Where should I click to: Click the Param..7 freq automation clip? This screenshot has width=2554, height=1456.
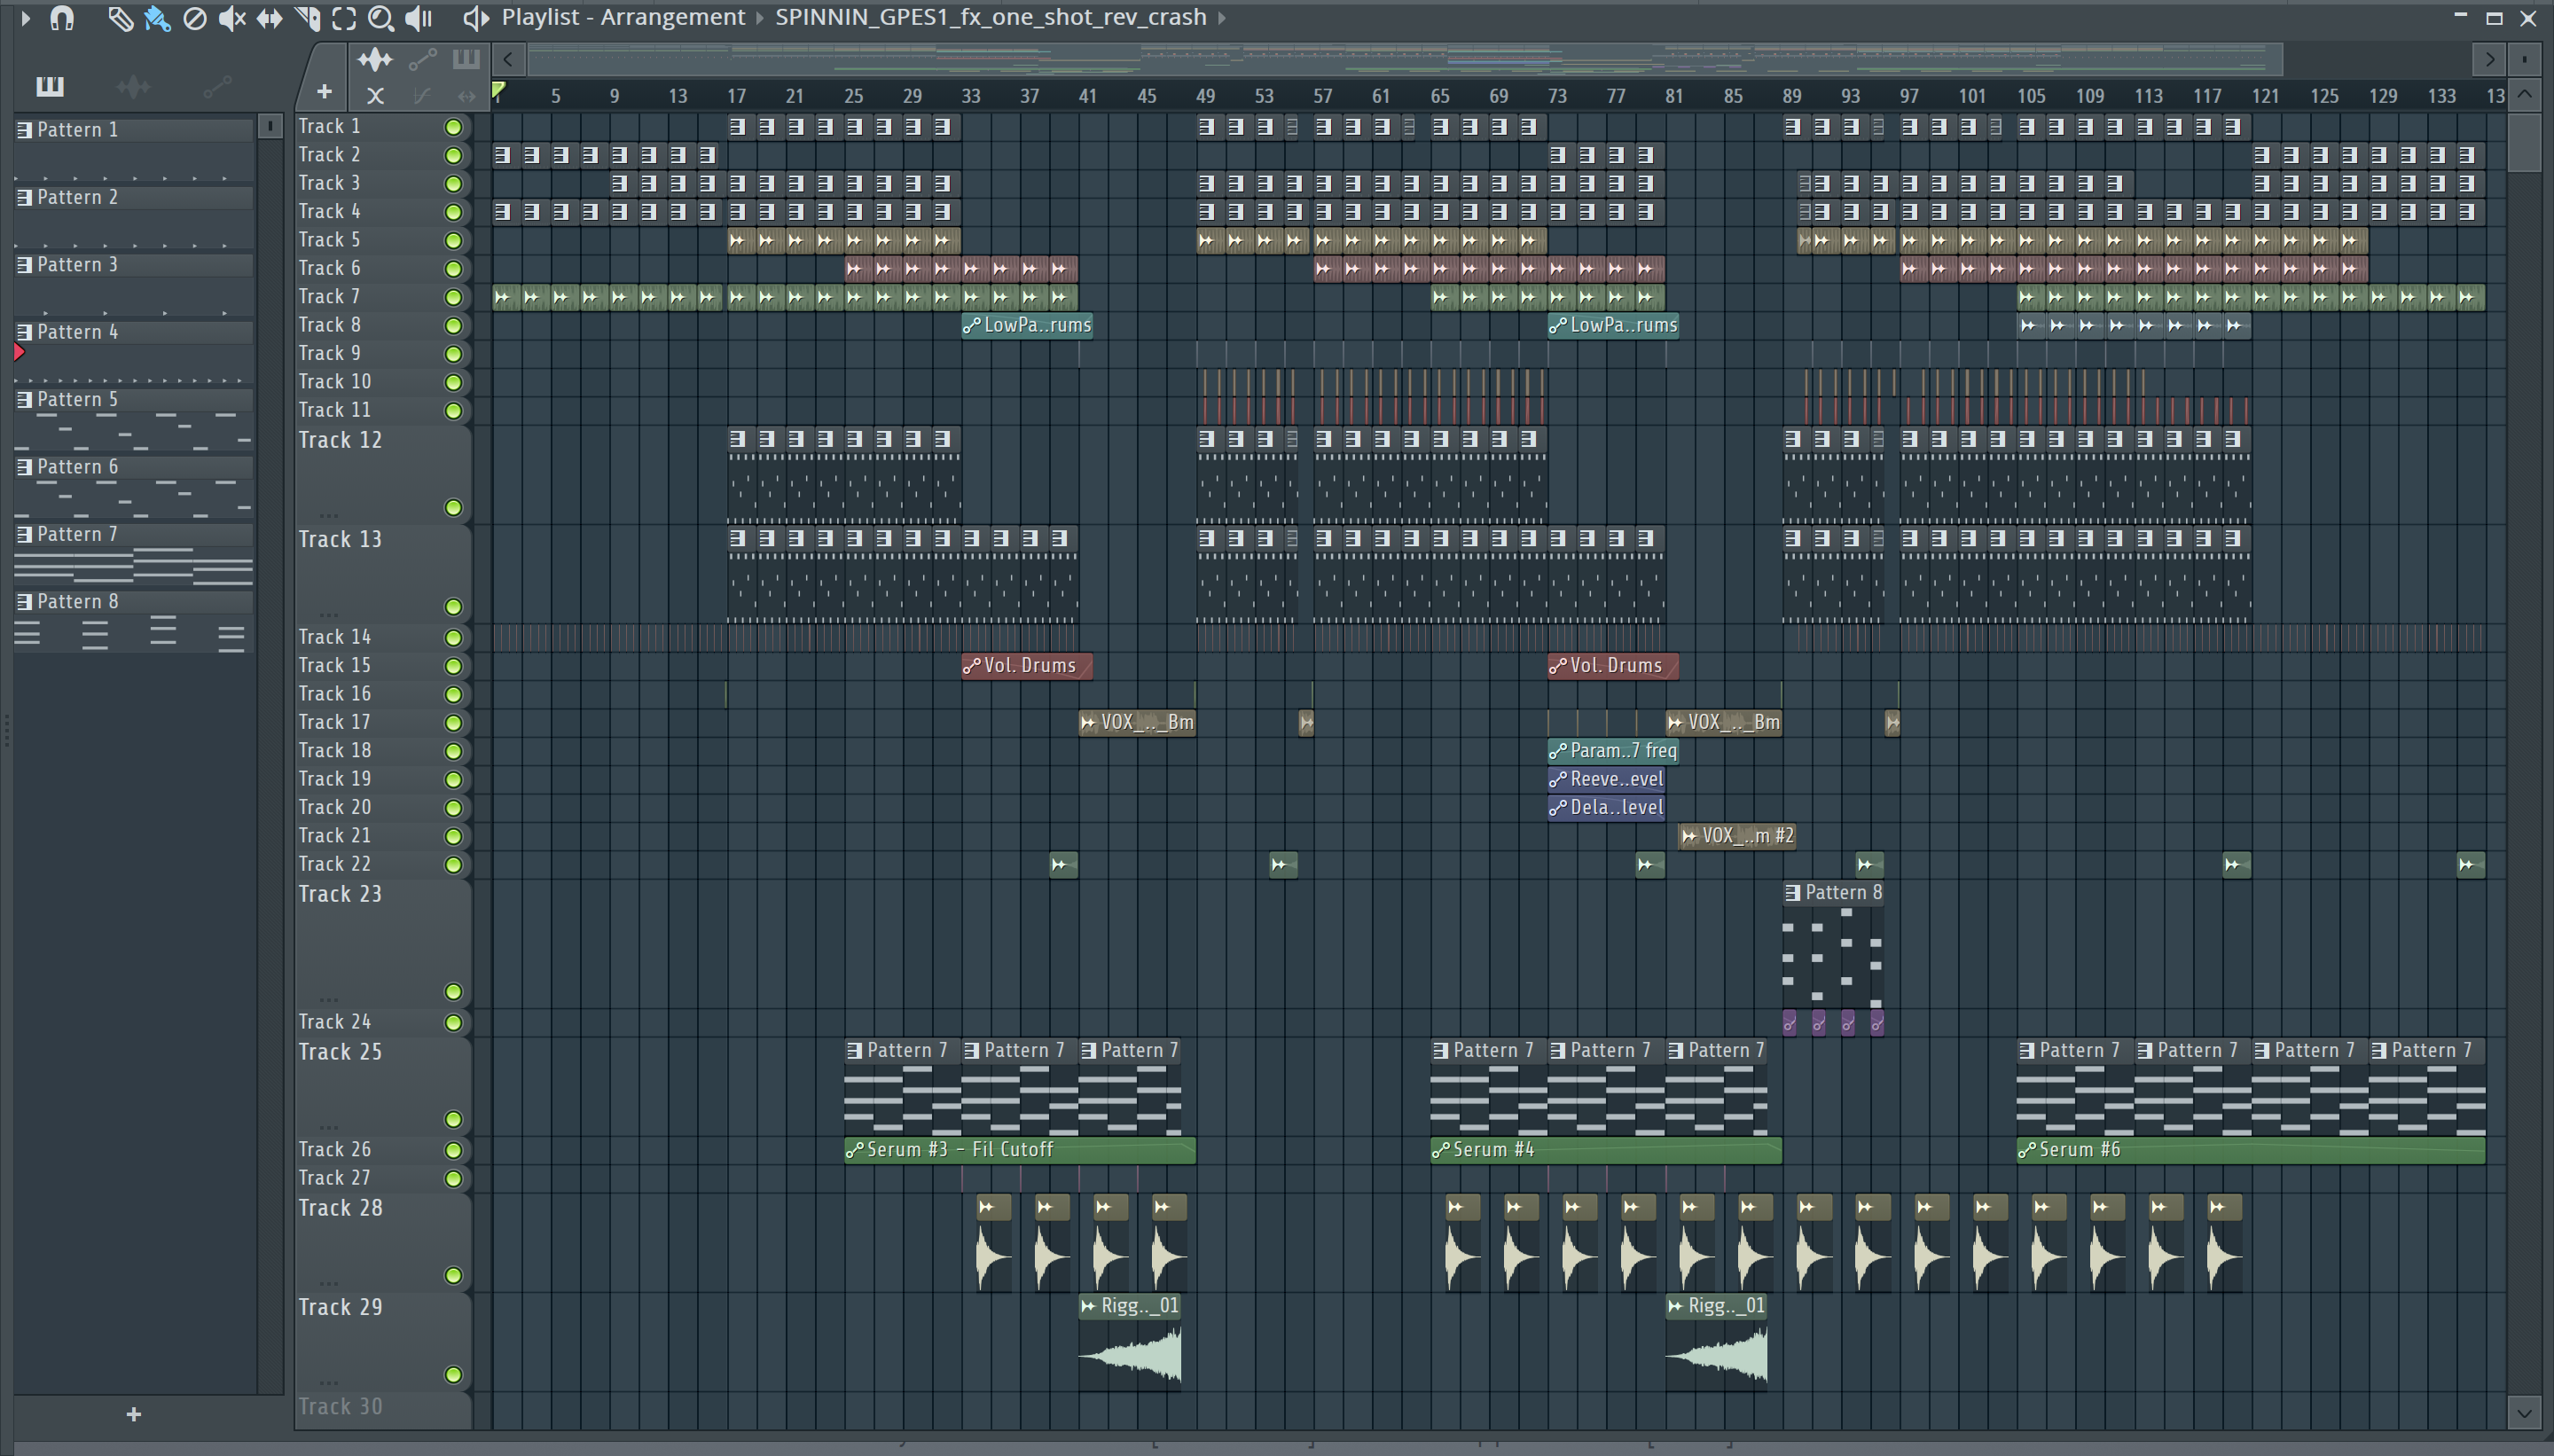[1613, 751]
